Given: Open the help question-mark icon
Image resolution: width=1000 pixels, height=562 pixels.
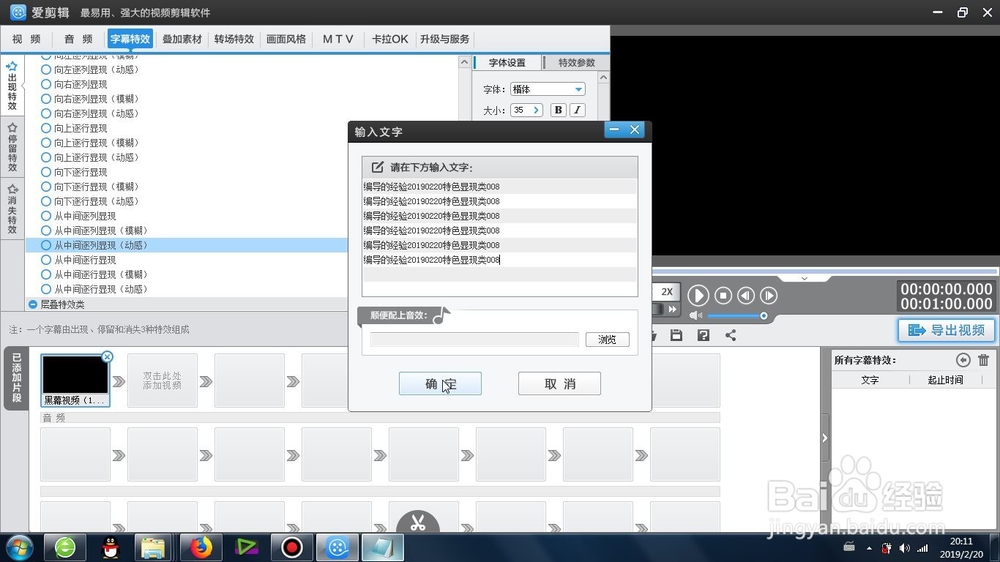Looking at the screenshot, I should pyautogui.click(x=703, y=335).
